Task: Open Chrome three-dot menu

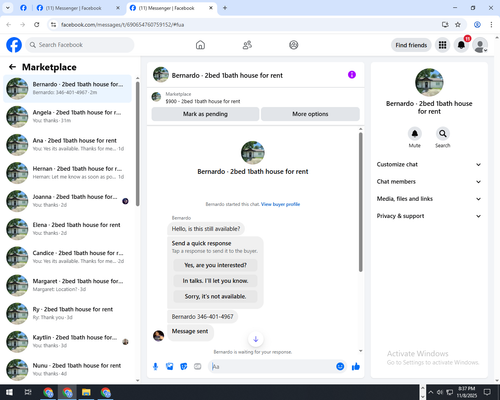Action: pos(491,25)
